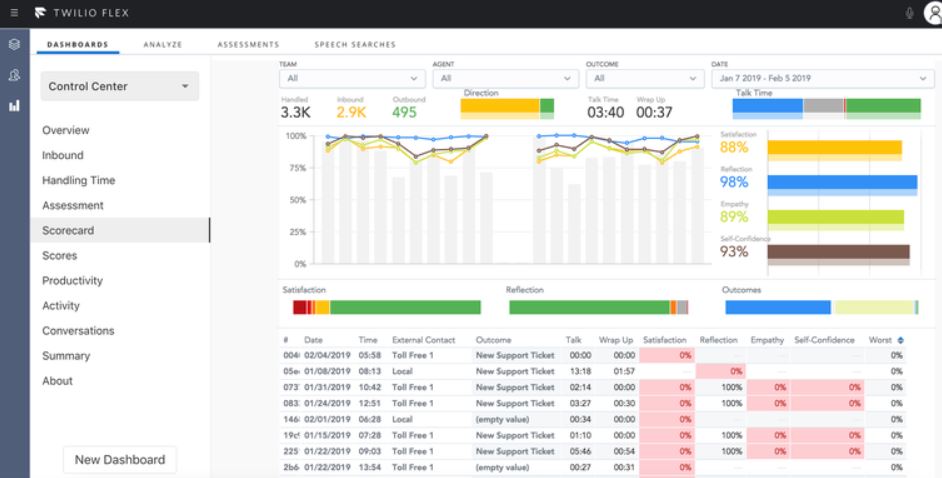The image size is (942, 478).
Task: Select the row dated 01/15/2019
Action: click(592, 435)
